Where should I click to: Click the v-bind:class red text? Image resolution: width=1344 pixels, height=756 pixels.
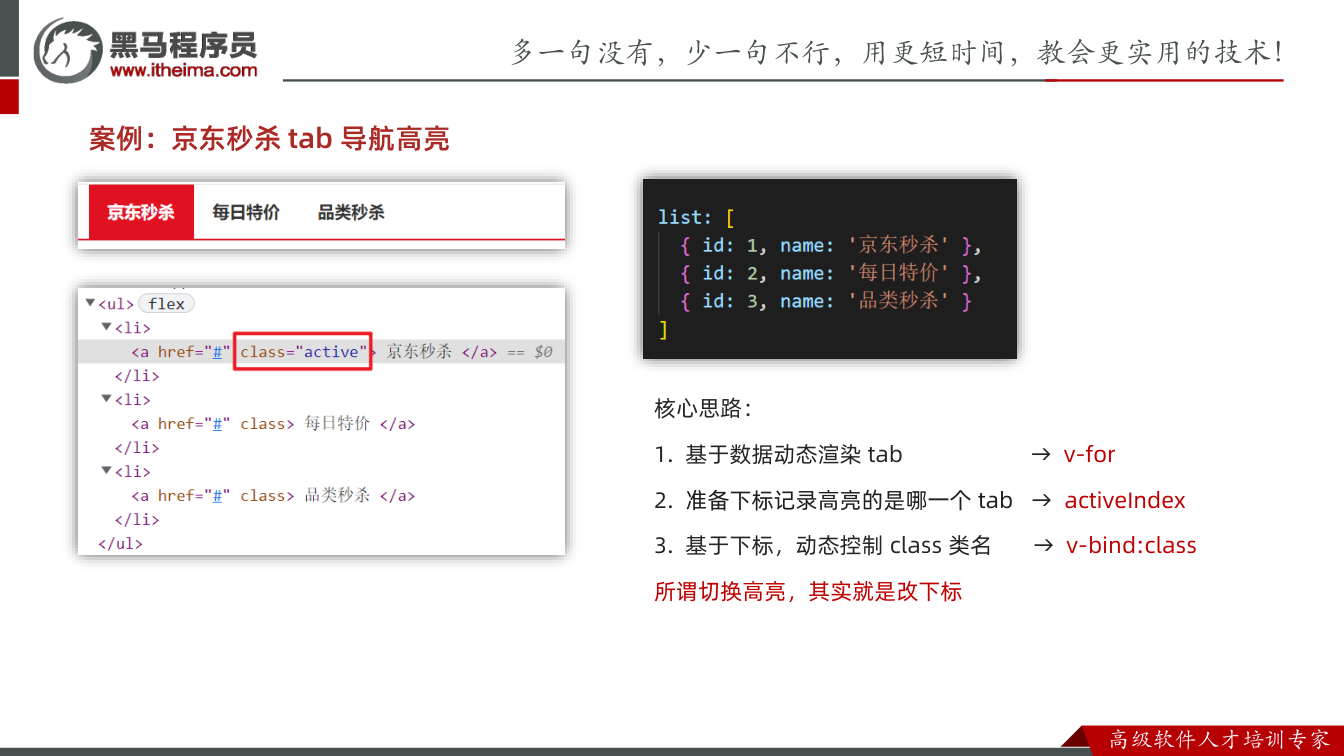(1131, 546)
